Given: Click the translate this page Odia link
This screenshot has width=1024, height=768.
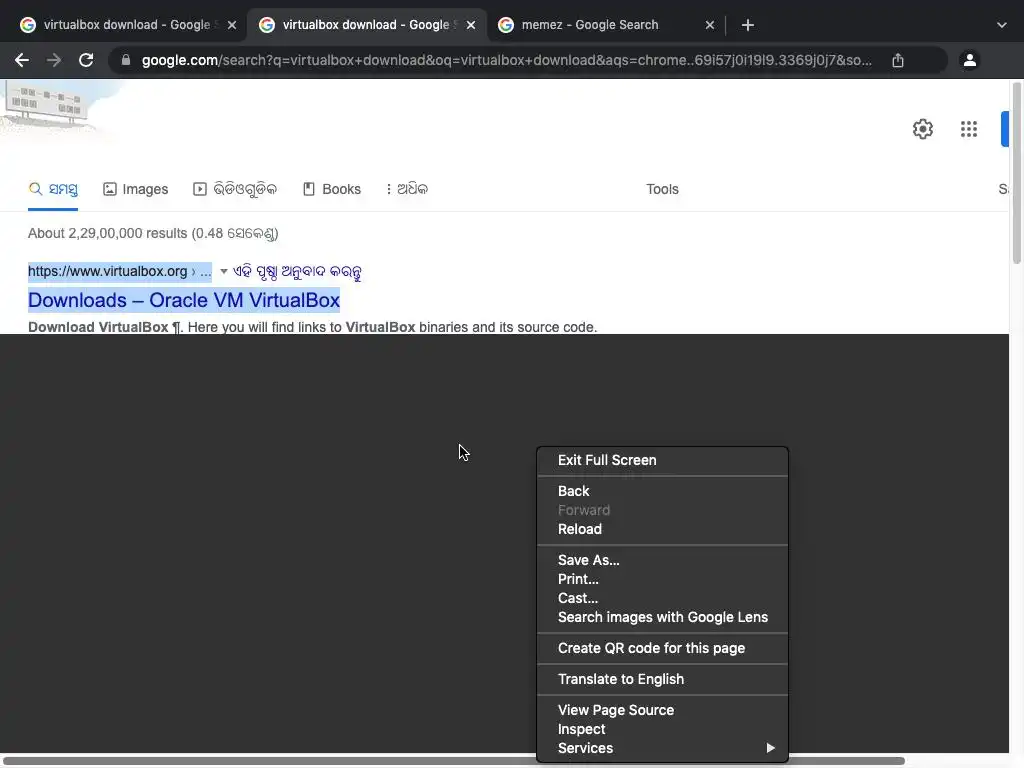Looking at the screenshot, I should coord(297,272).
